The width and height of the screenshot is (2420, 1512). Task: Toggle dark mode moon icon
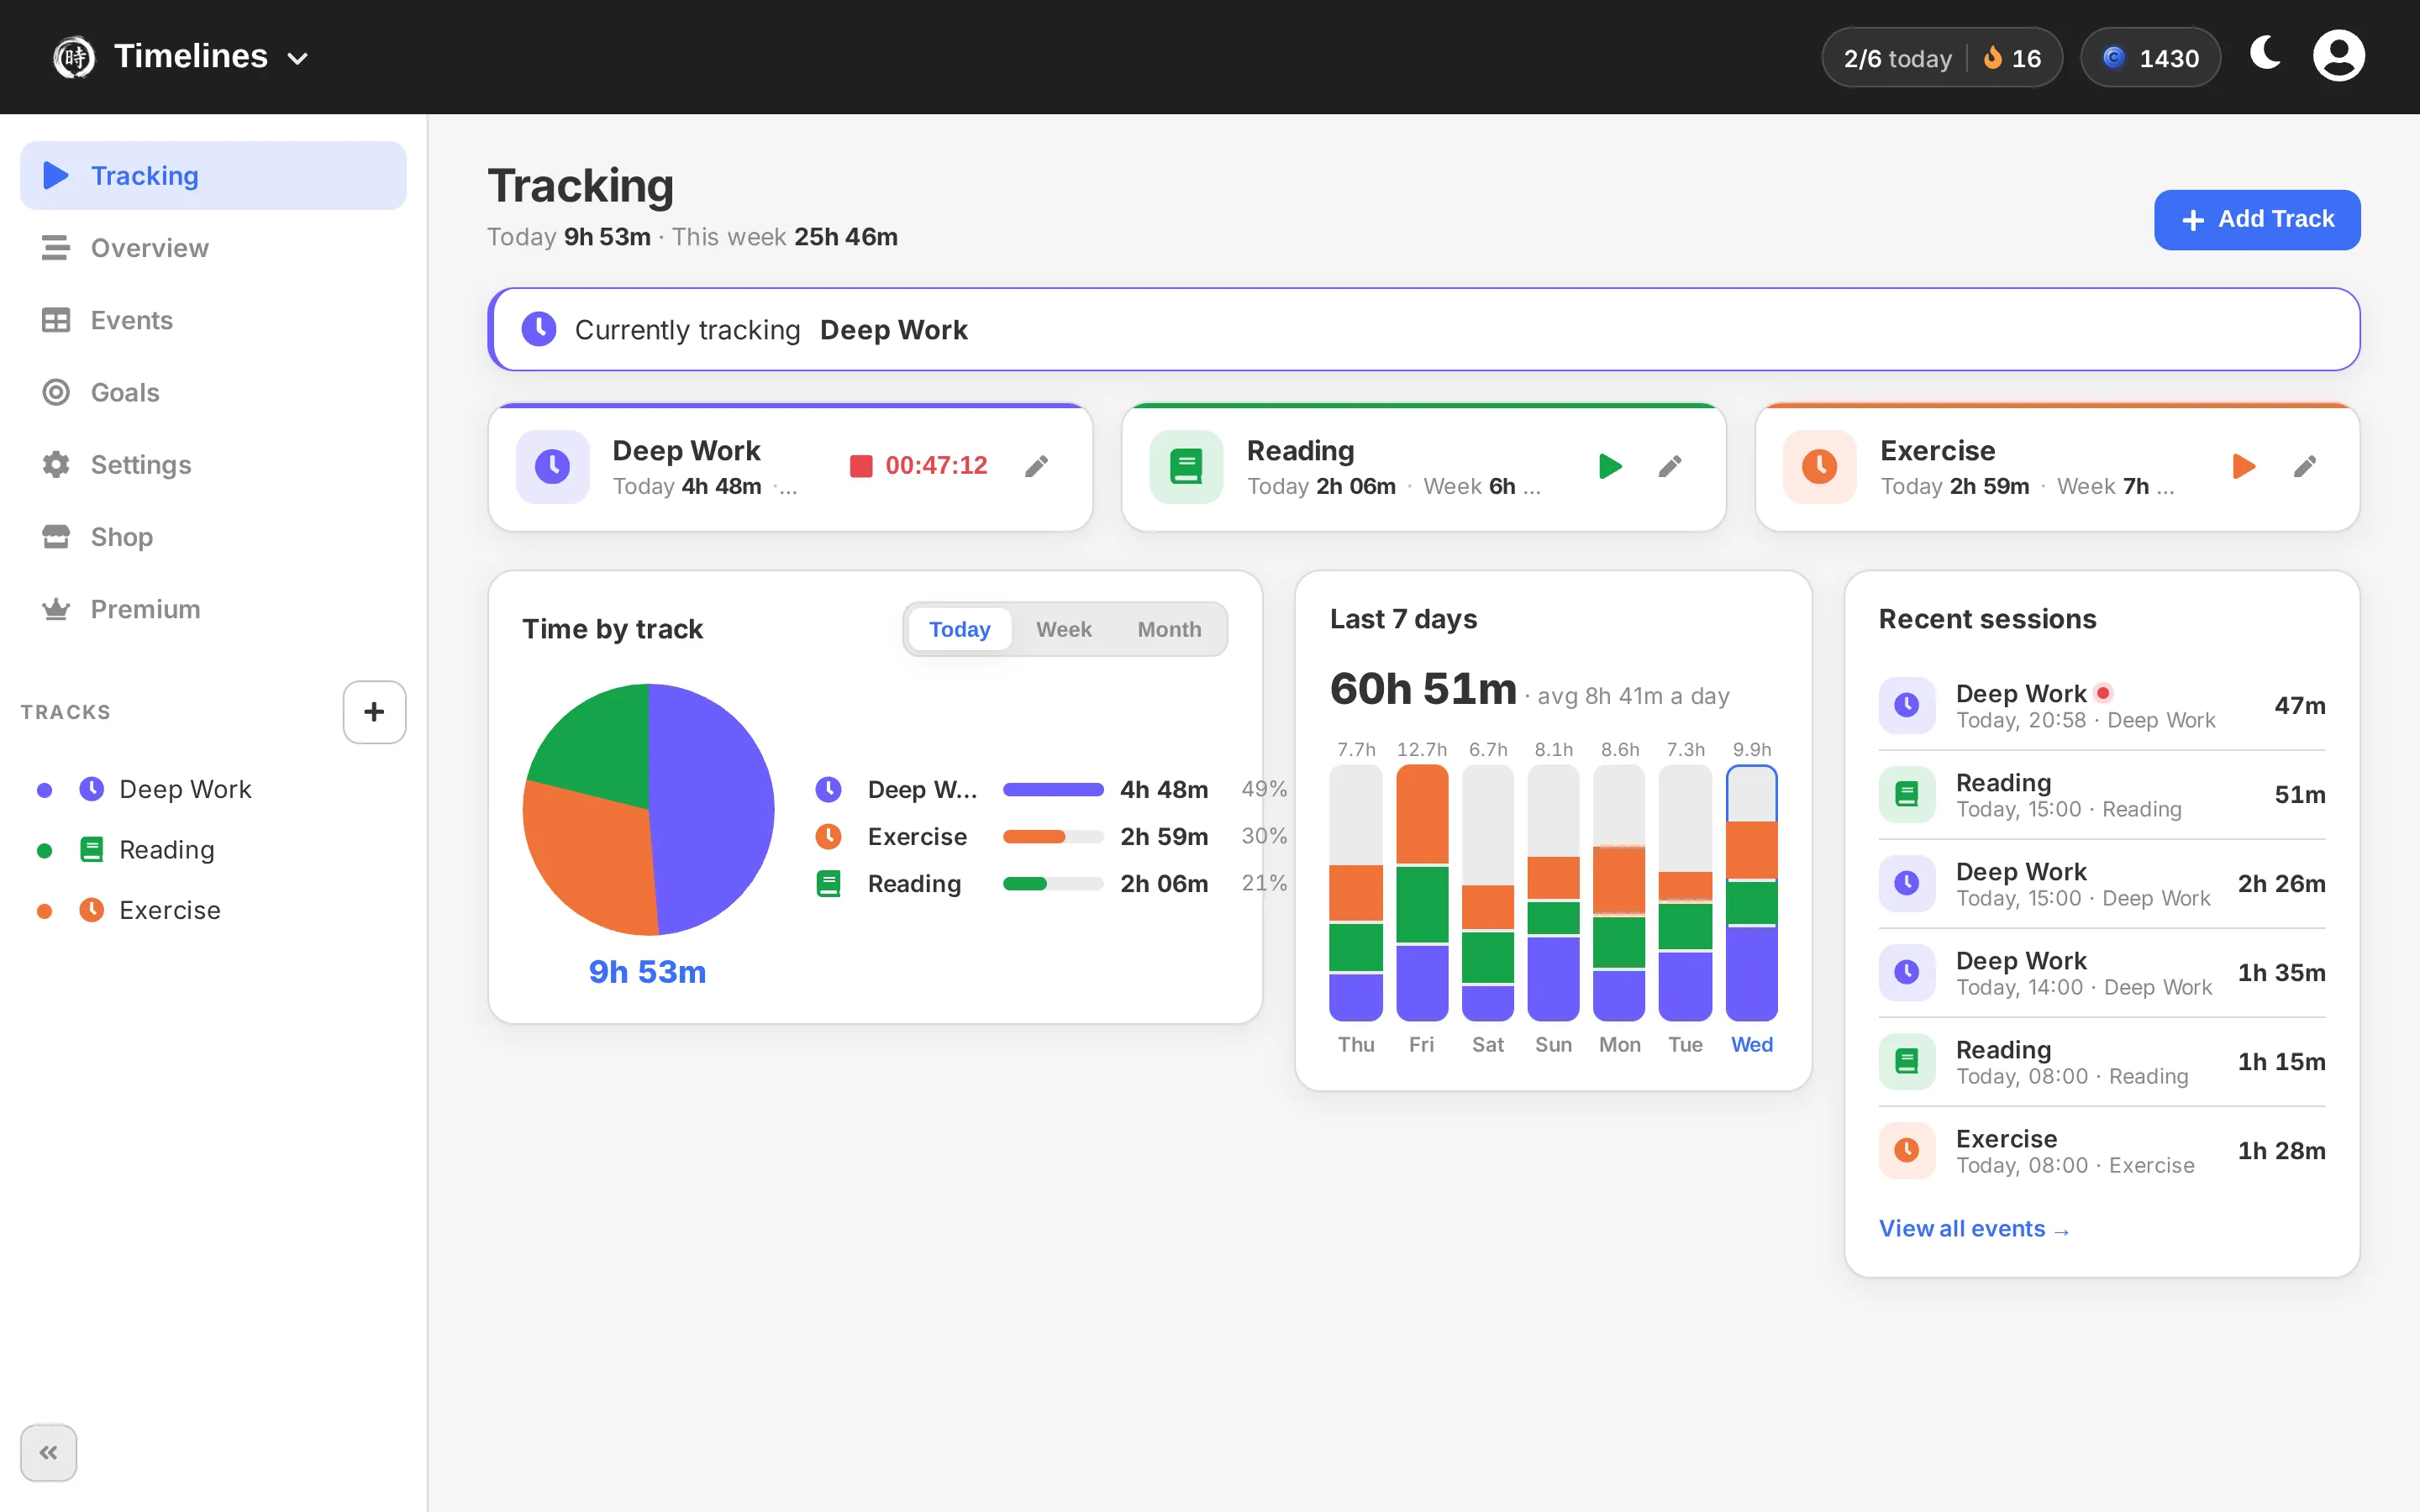click(x=2265, y=55)
